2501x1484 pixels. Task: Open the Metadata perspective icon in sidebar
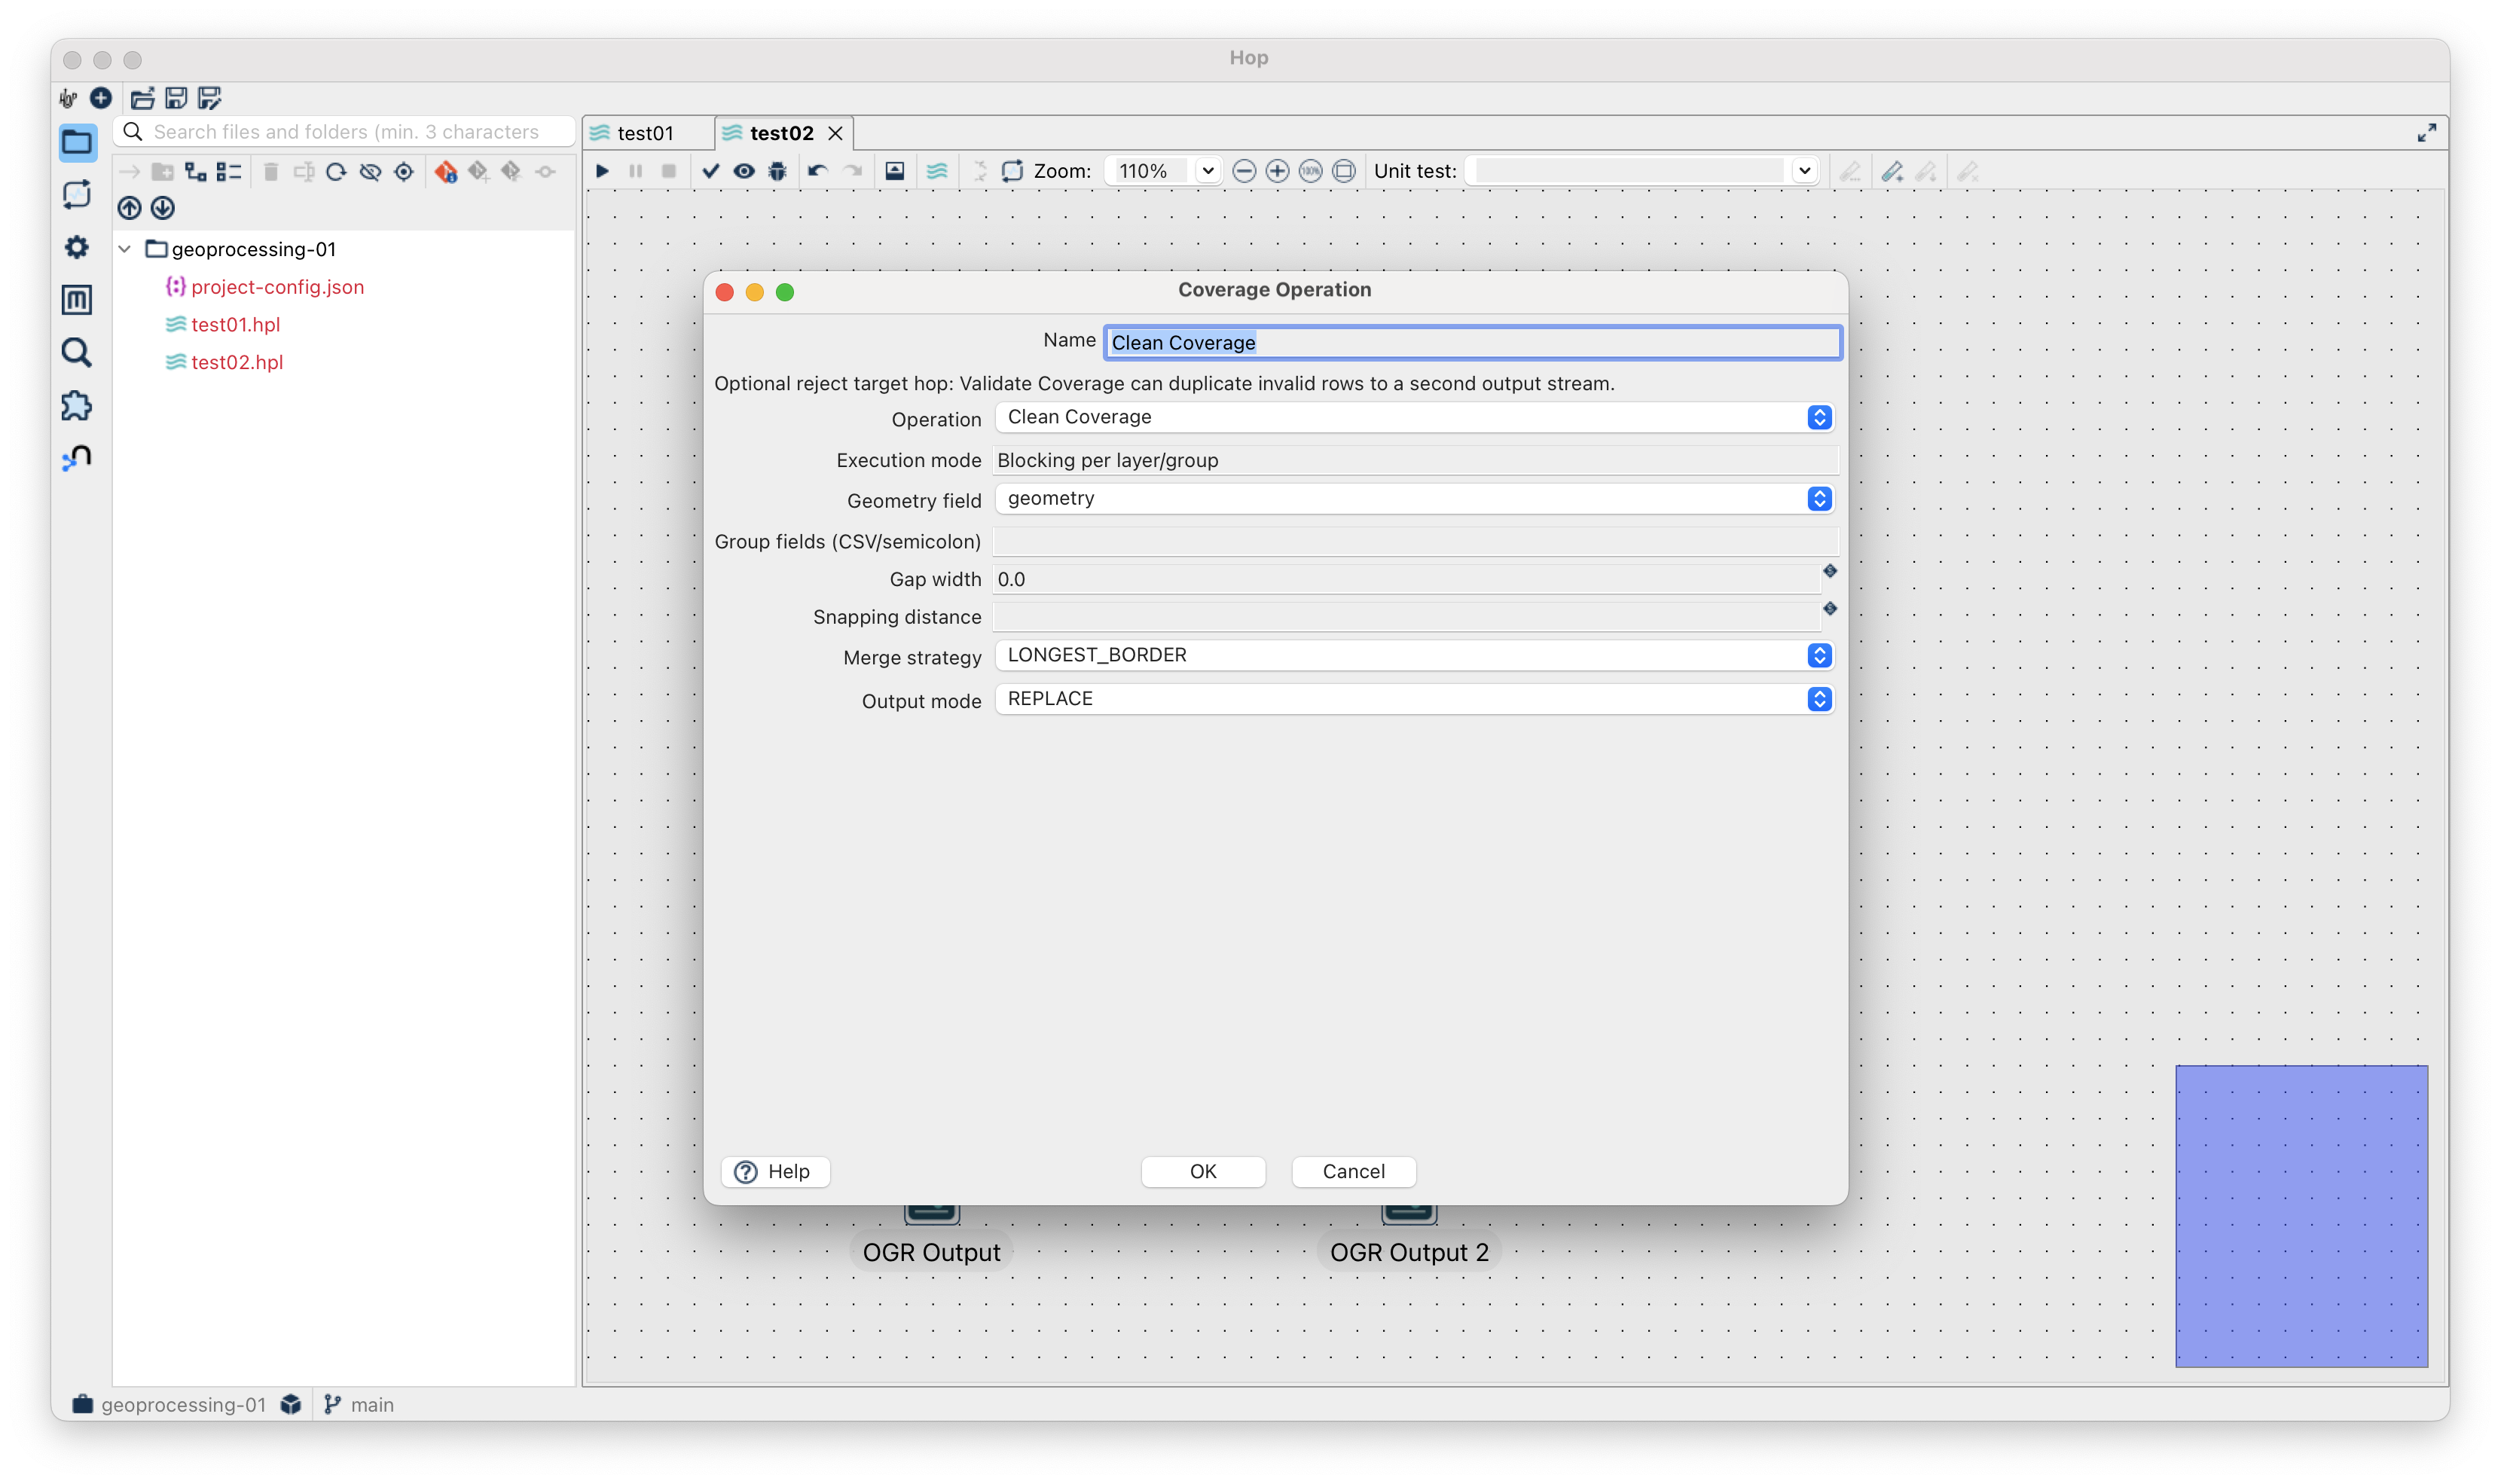[77, 299]
